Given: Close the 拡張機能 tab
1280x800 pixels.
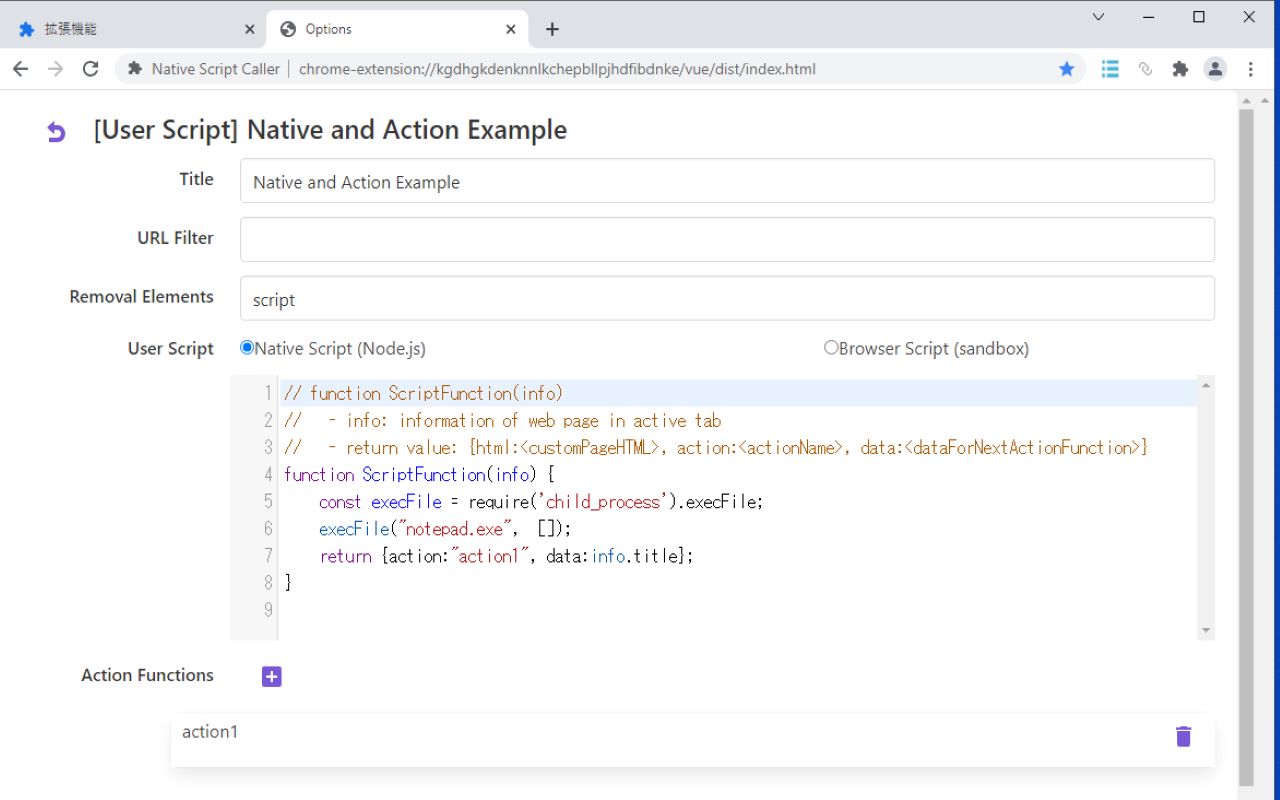Looking at the screenshot, I should [249, 29].
